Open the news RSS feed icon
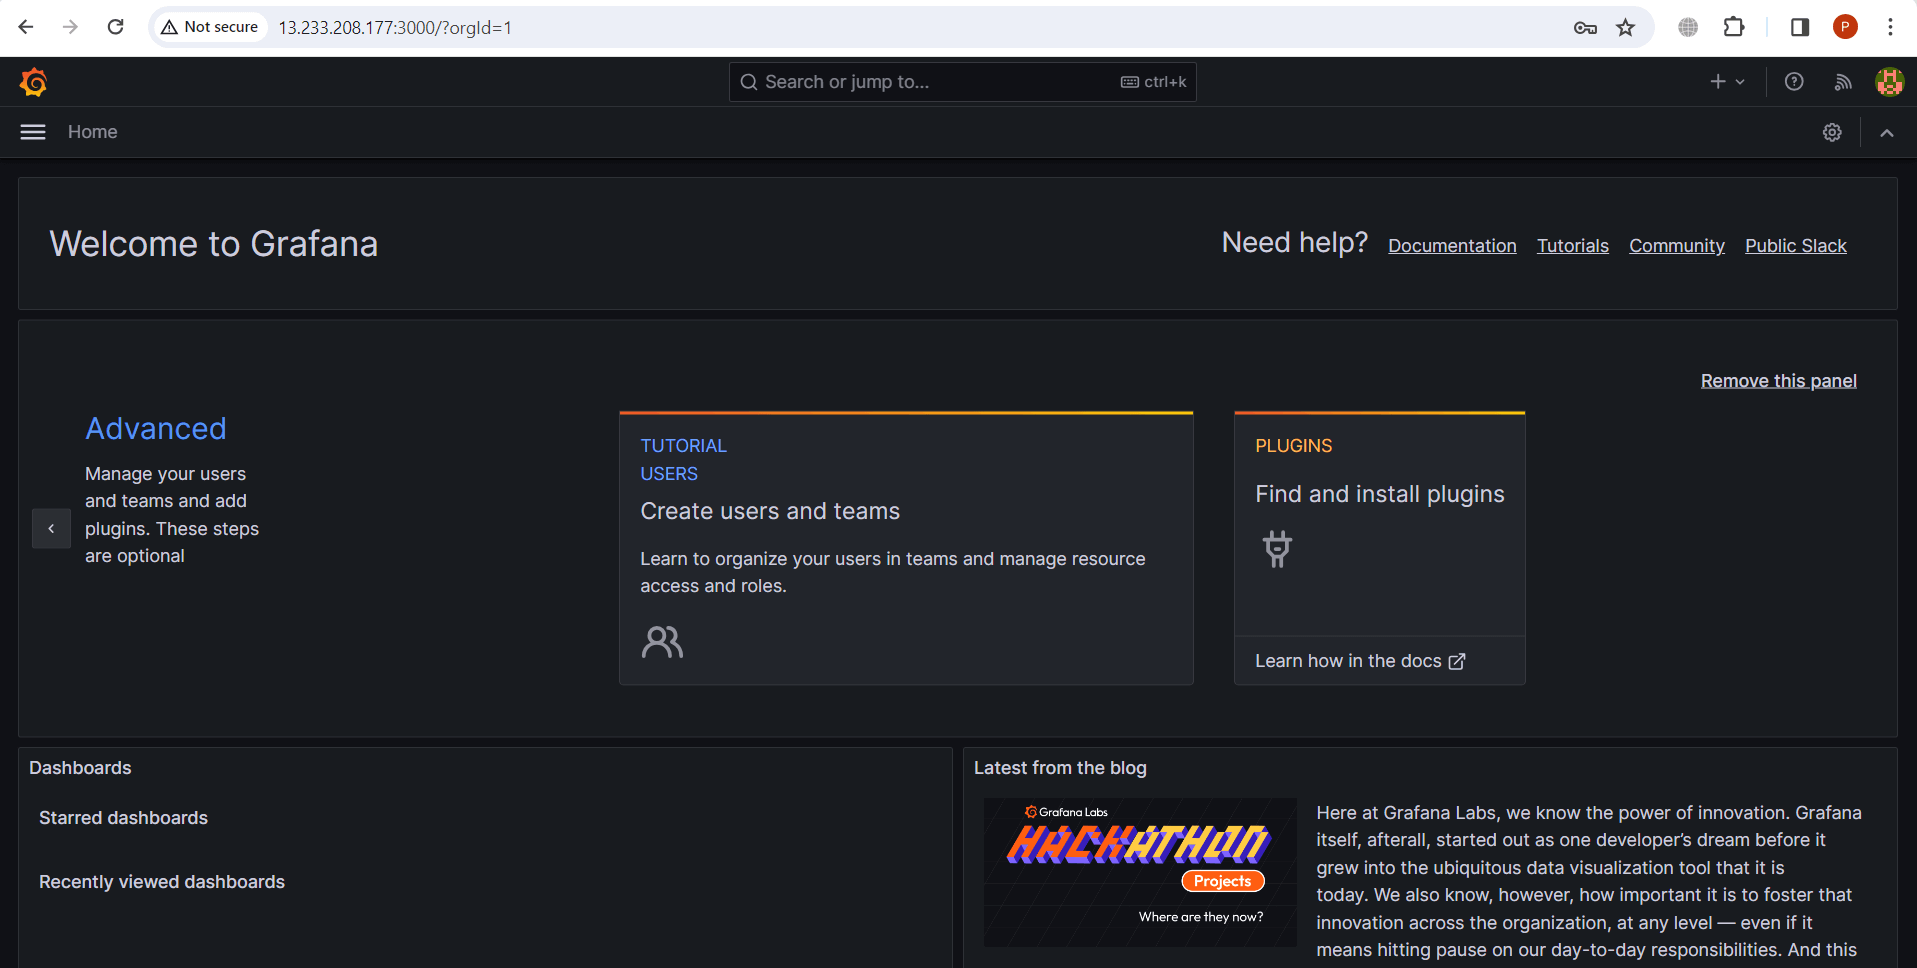The image size is (1917, 968). tap(1843, 82)
